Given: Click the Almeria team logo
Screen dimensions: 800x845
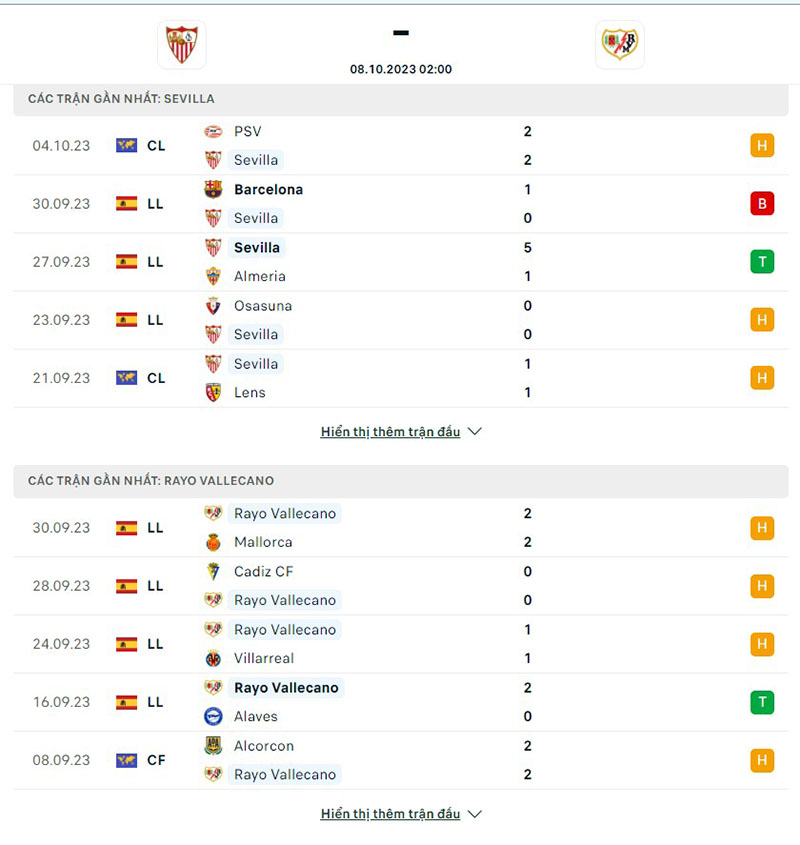Looking at the screenshot, I should (x=213, y=276).
